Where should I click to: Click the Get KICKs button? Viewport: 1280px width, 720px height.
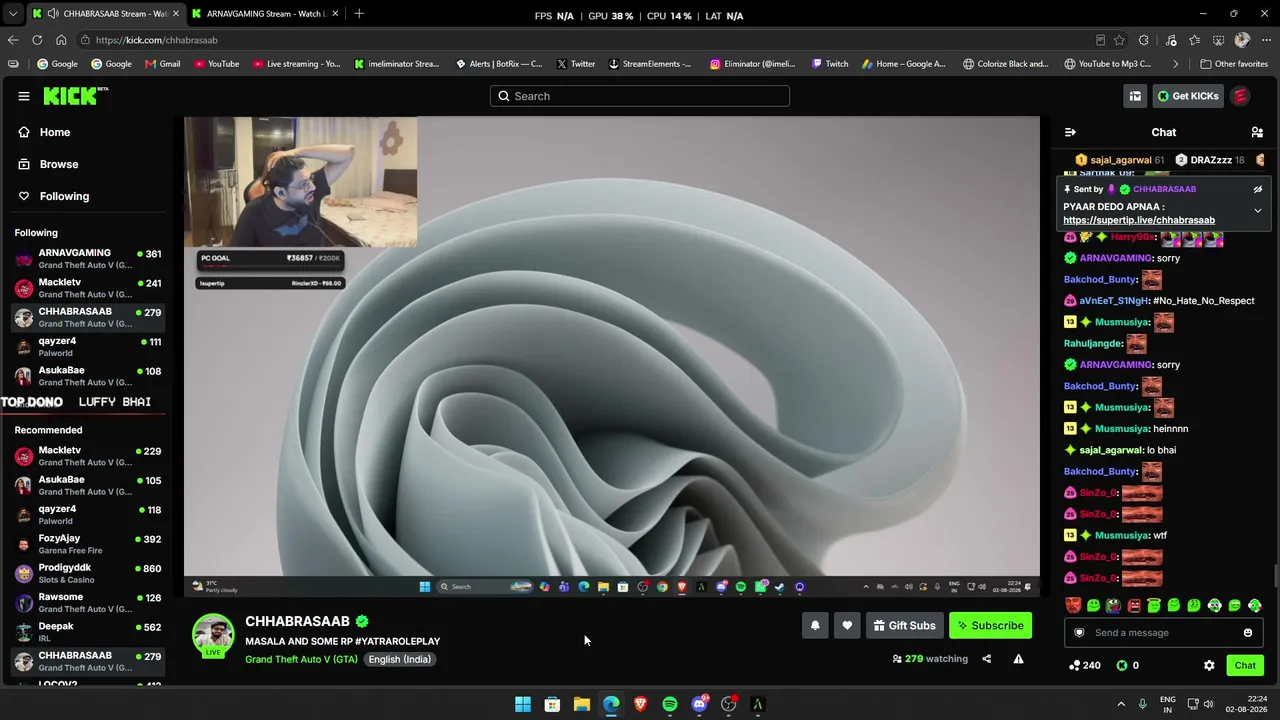(1187, 96)
